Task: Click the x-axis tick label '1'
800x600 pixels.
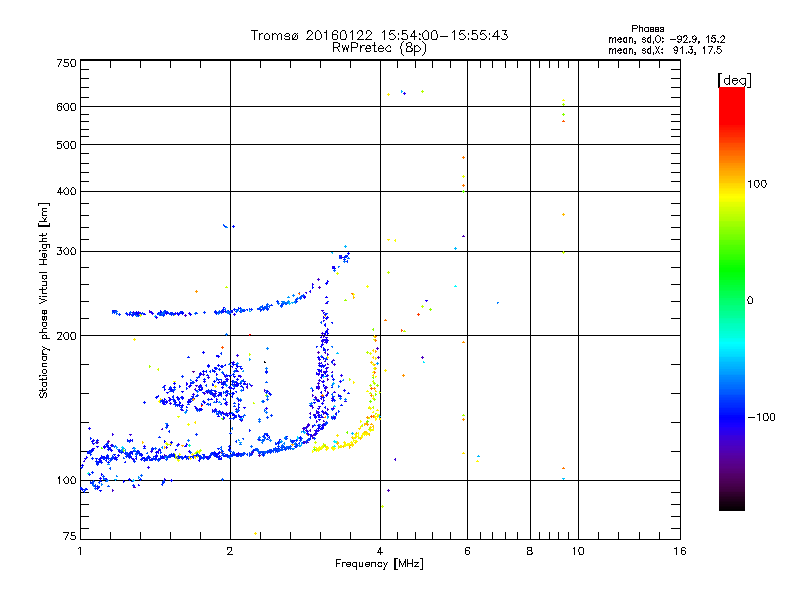Action: (x=80, y=551)
